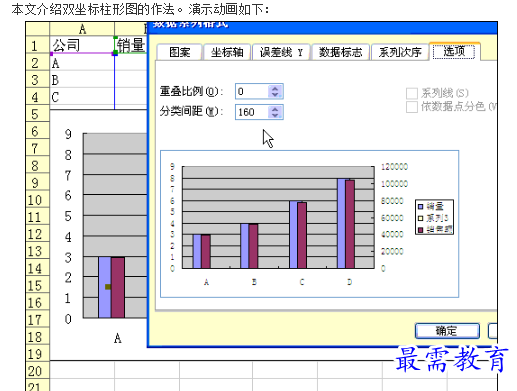This screenshot has height=391, width=517.
Task: Decrease 分类间距 with down spinner arrow
Action: 275,115
